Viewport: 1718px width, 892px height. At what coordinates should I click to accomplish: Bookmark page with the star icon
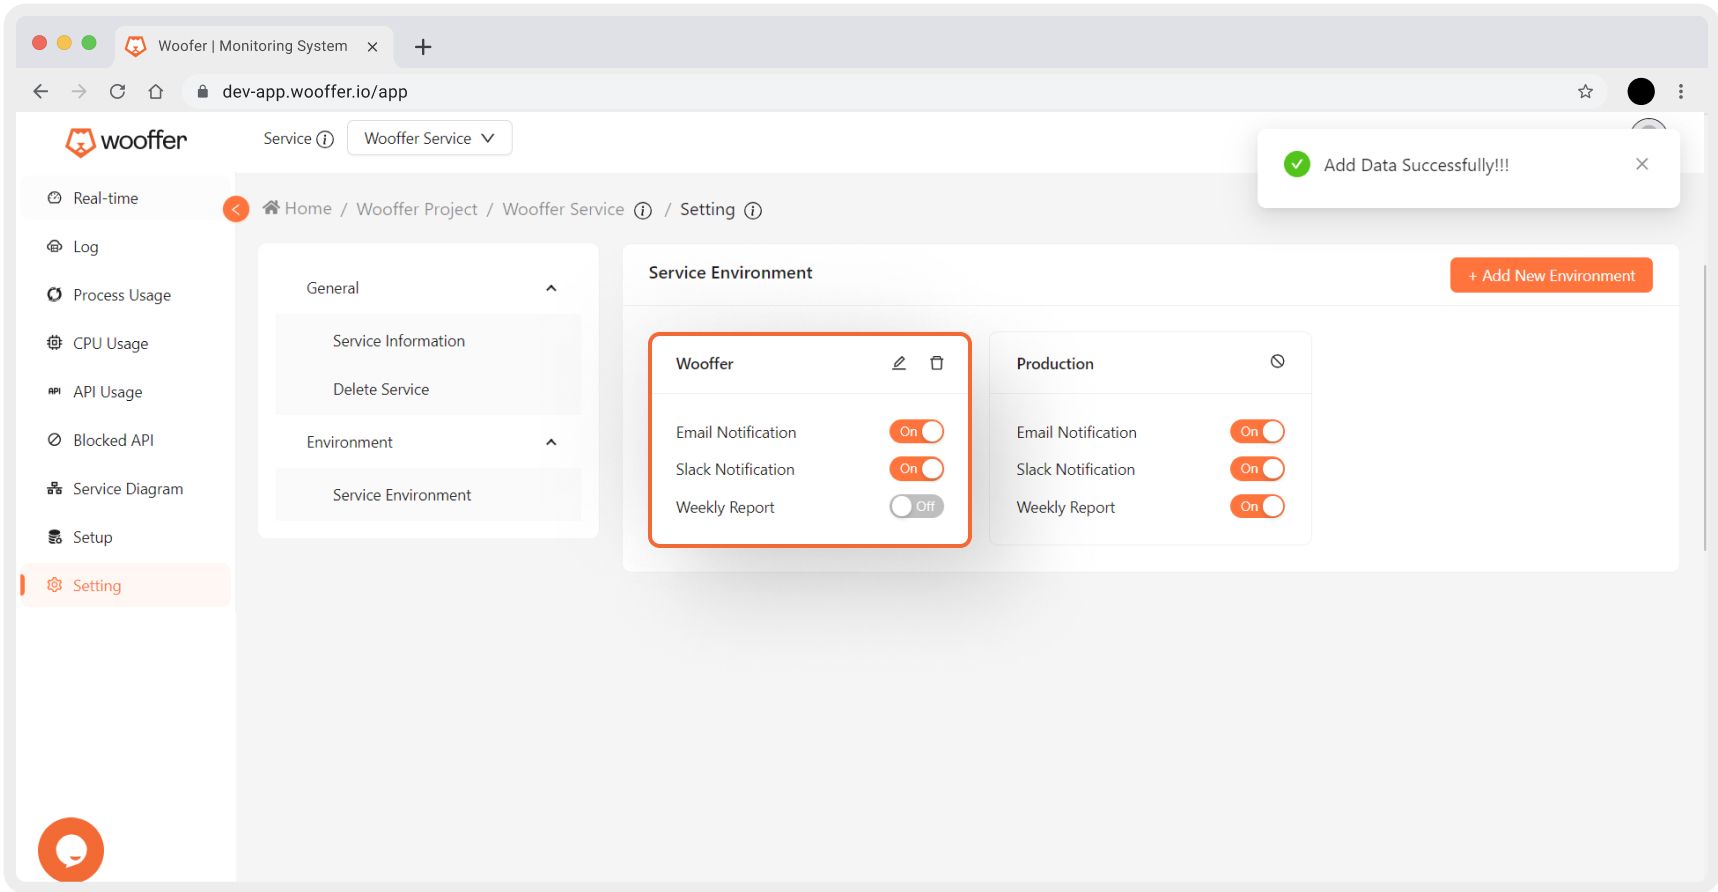(1585, 91)
